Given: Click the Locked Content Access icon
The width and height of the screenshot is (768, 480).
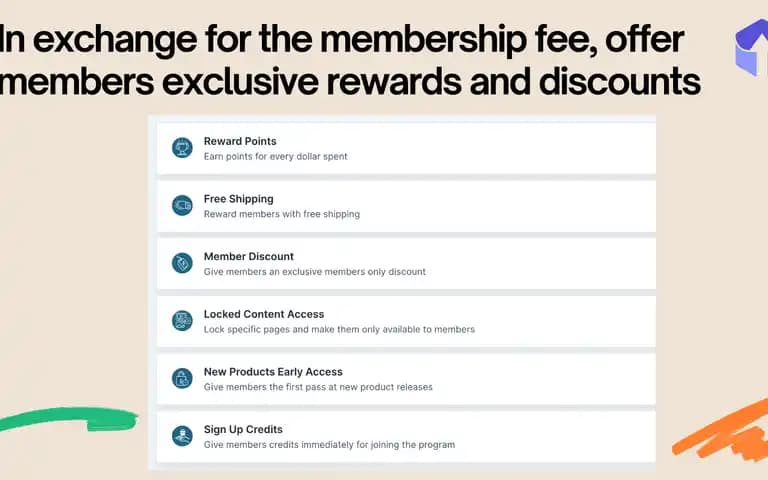Looking at the screenshot, I should click(182, 321).
